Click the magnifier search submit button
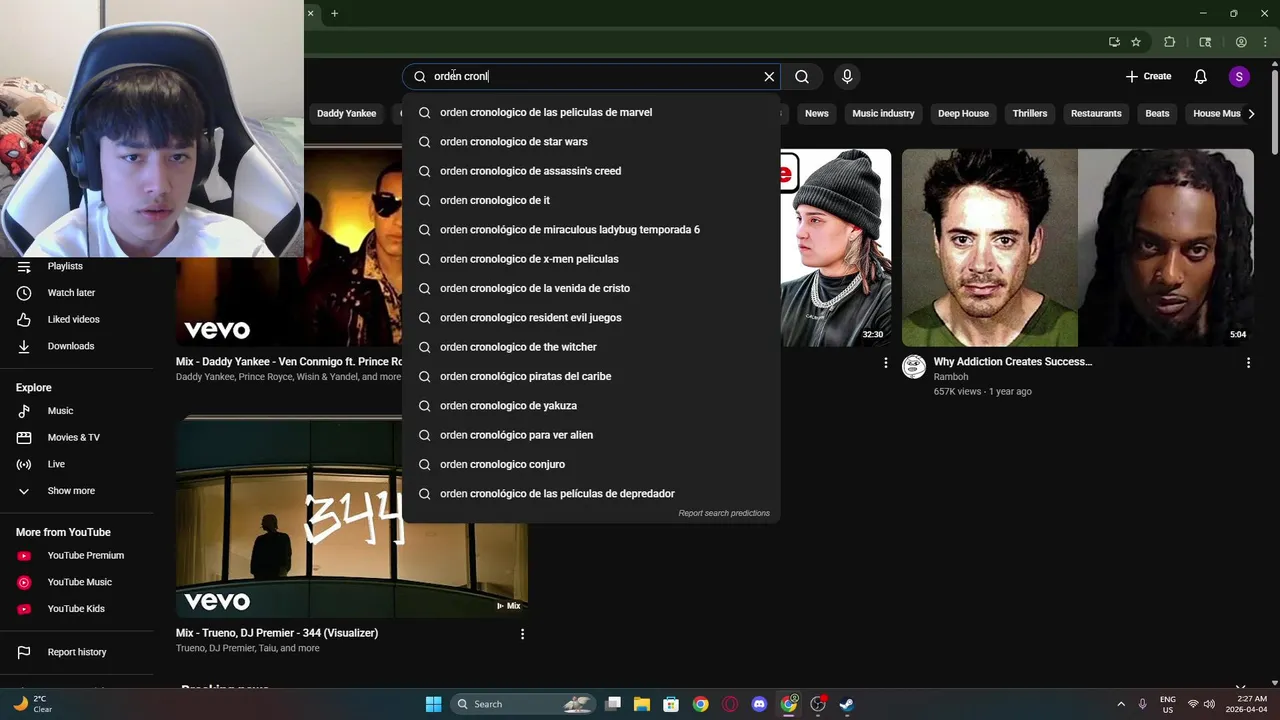The image size is (1280, 720). pyautogui.click(x=802, y=76)
